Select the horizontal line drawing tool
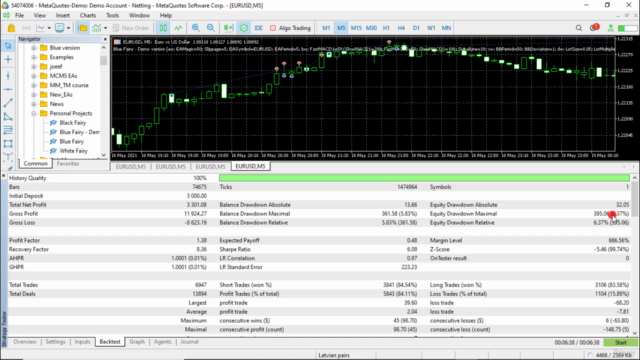Viewport: 640px width, 360px height. coord(8,89)
